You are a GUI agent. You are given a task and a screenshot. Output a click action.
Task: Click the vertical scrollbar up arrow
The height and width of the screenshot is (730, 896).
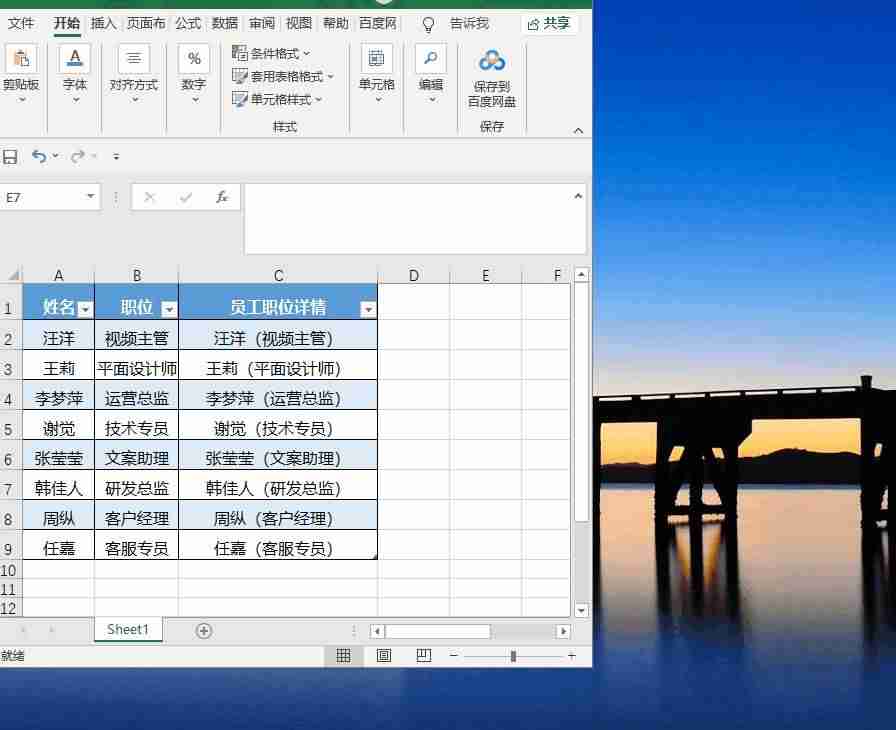point(581,275)
